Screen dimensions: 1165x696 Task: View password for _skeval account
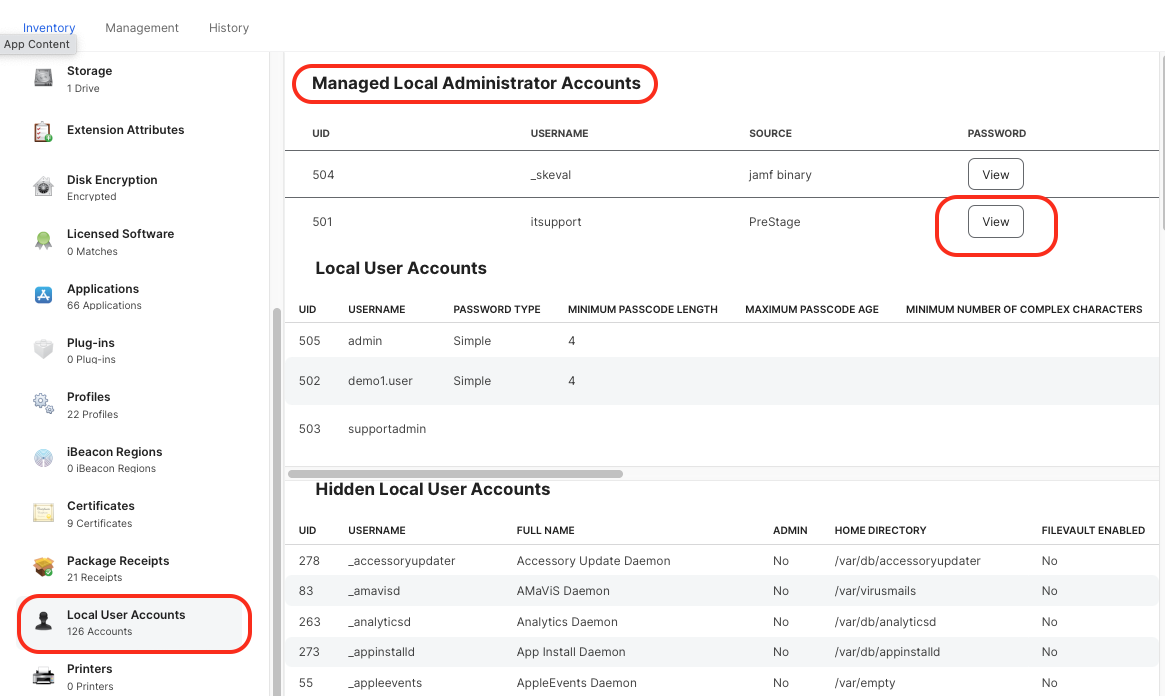pyautogui.click(x=996, y=175)
